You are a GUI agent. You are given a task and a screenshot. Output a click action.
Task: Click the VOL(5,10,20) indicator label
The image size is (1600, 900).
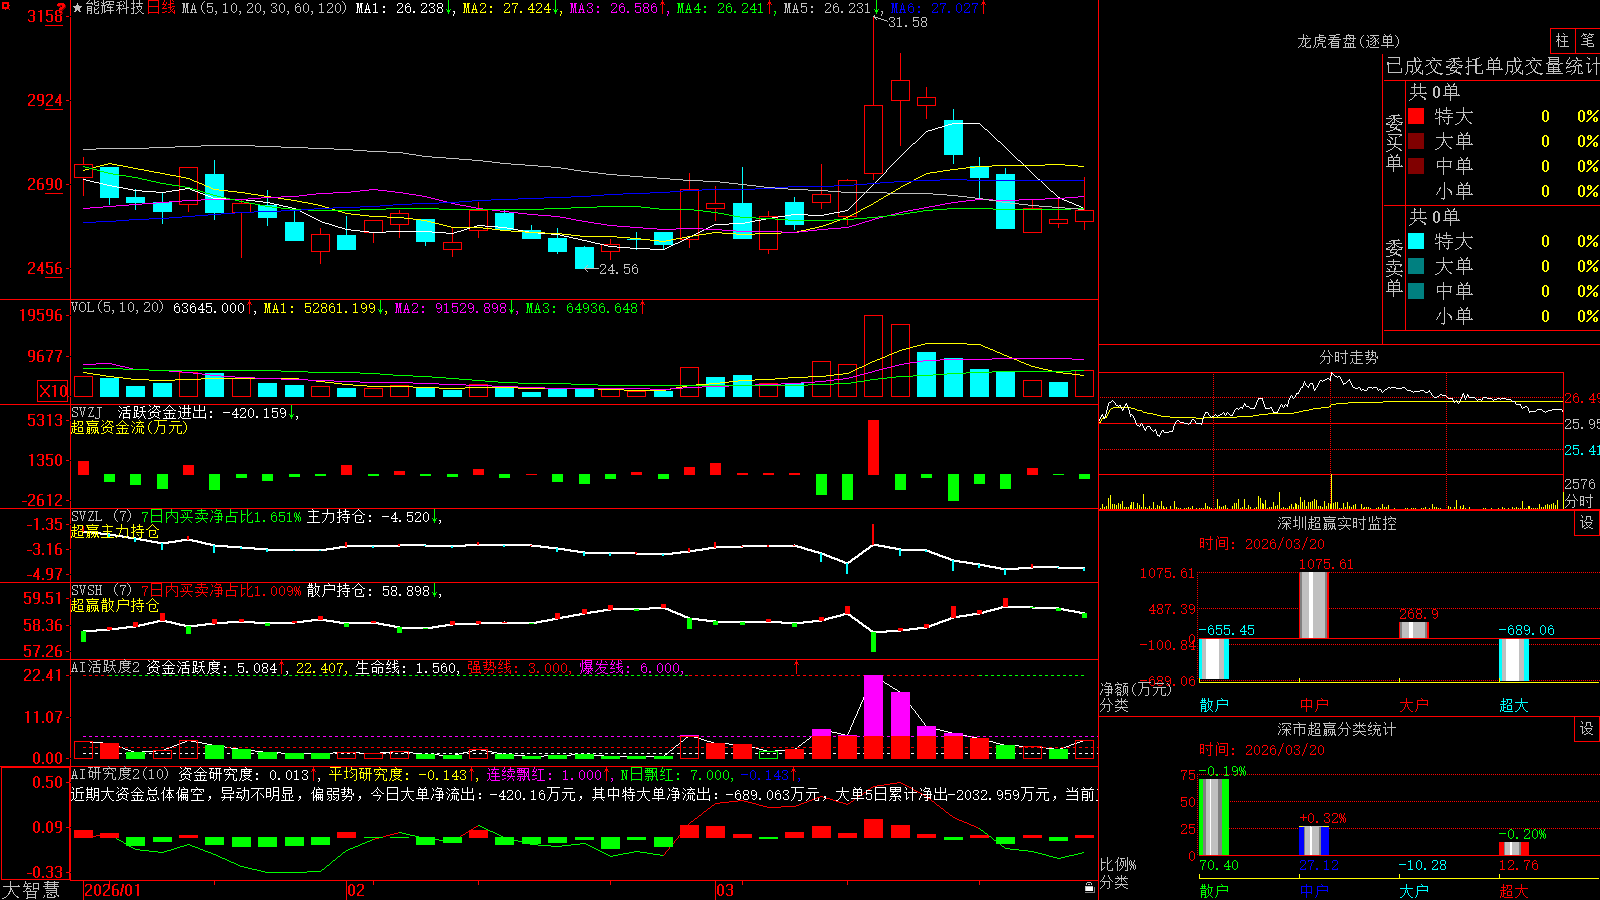tap(117, 307)
